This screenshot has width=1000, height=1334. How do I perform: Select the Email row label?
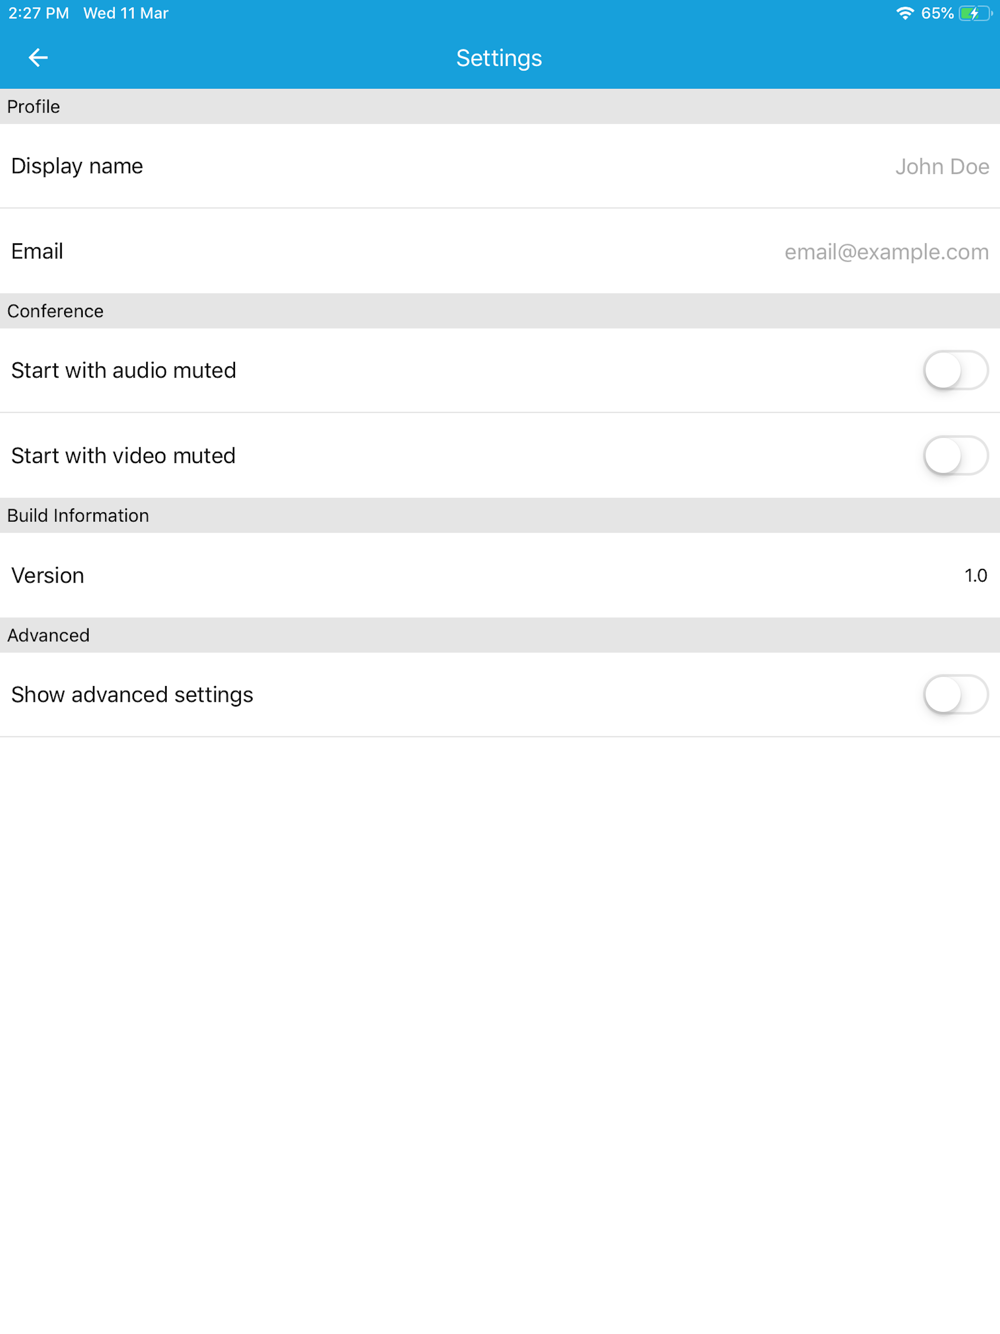click(x=37, y=251)
